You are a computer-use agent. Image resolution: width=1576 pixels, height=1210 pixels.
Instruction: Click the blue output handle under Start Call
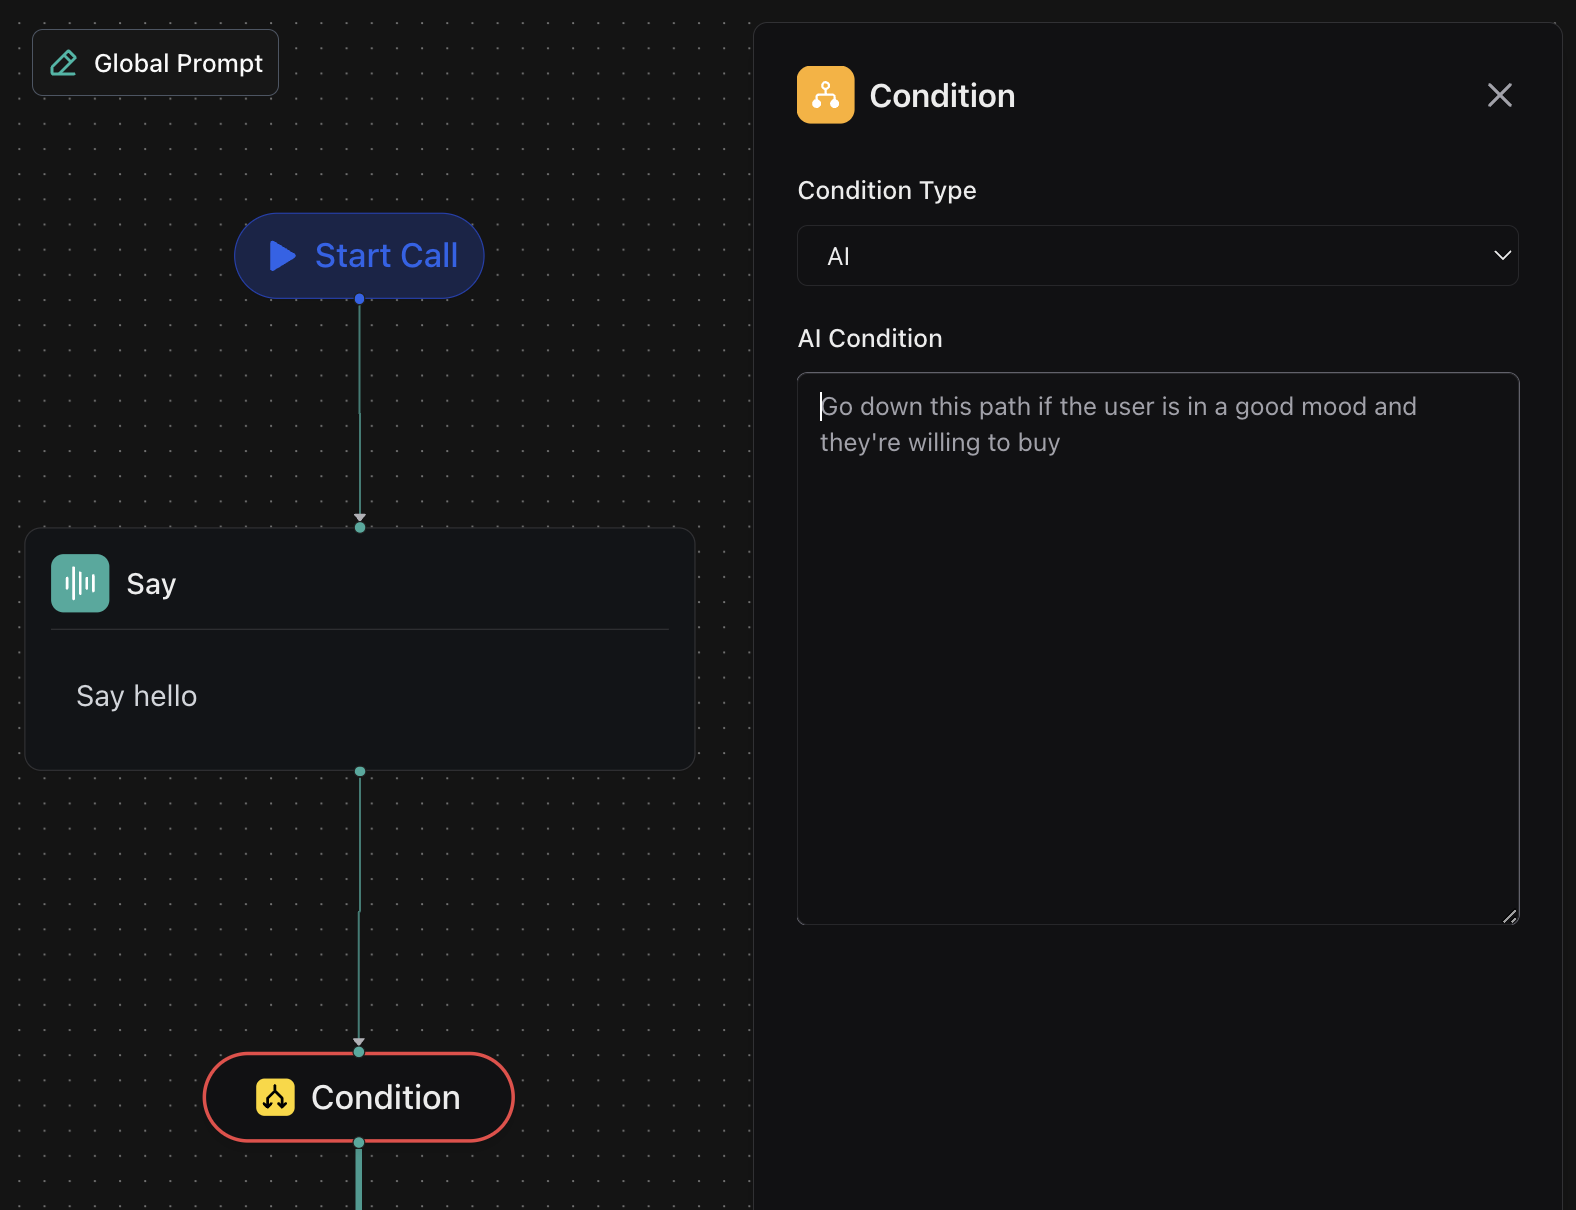(x=359, y=299)
